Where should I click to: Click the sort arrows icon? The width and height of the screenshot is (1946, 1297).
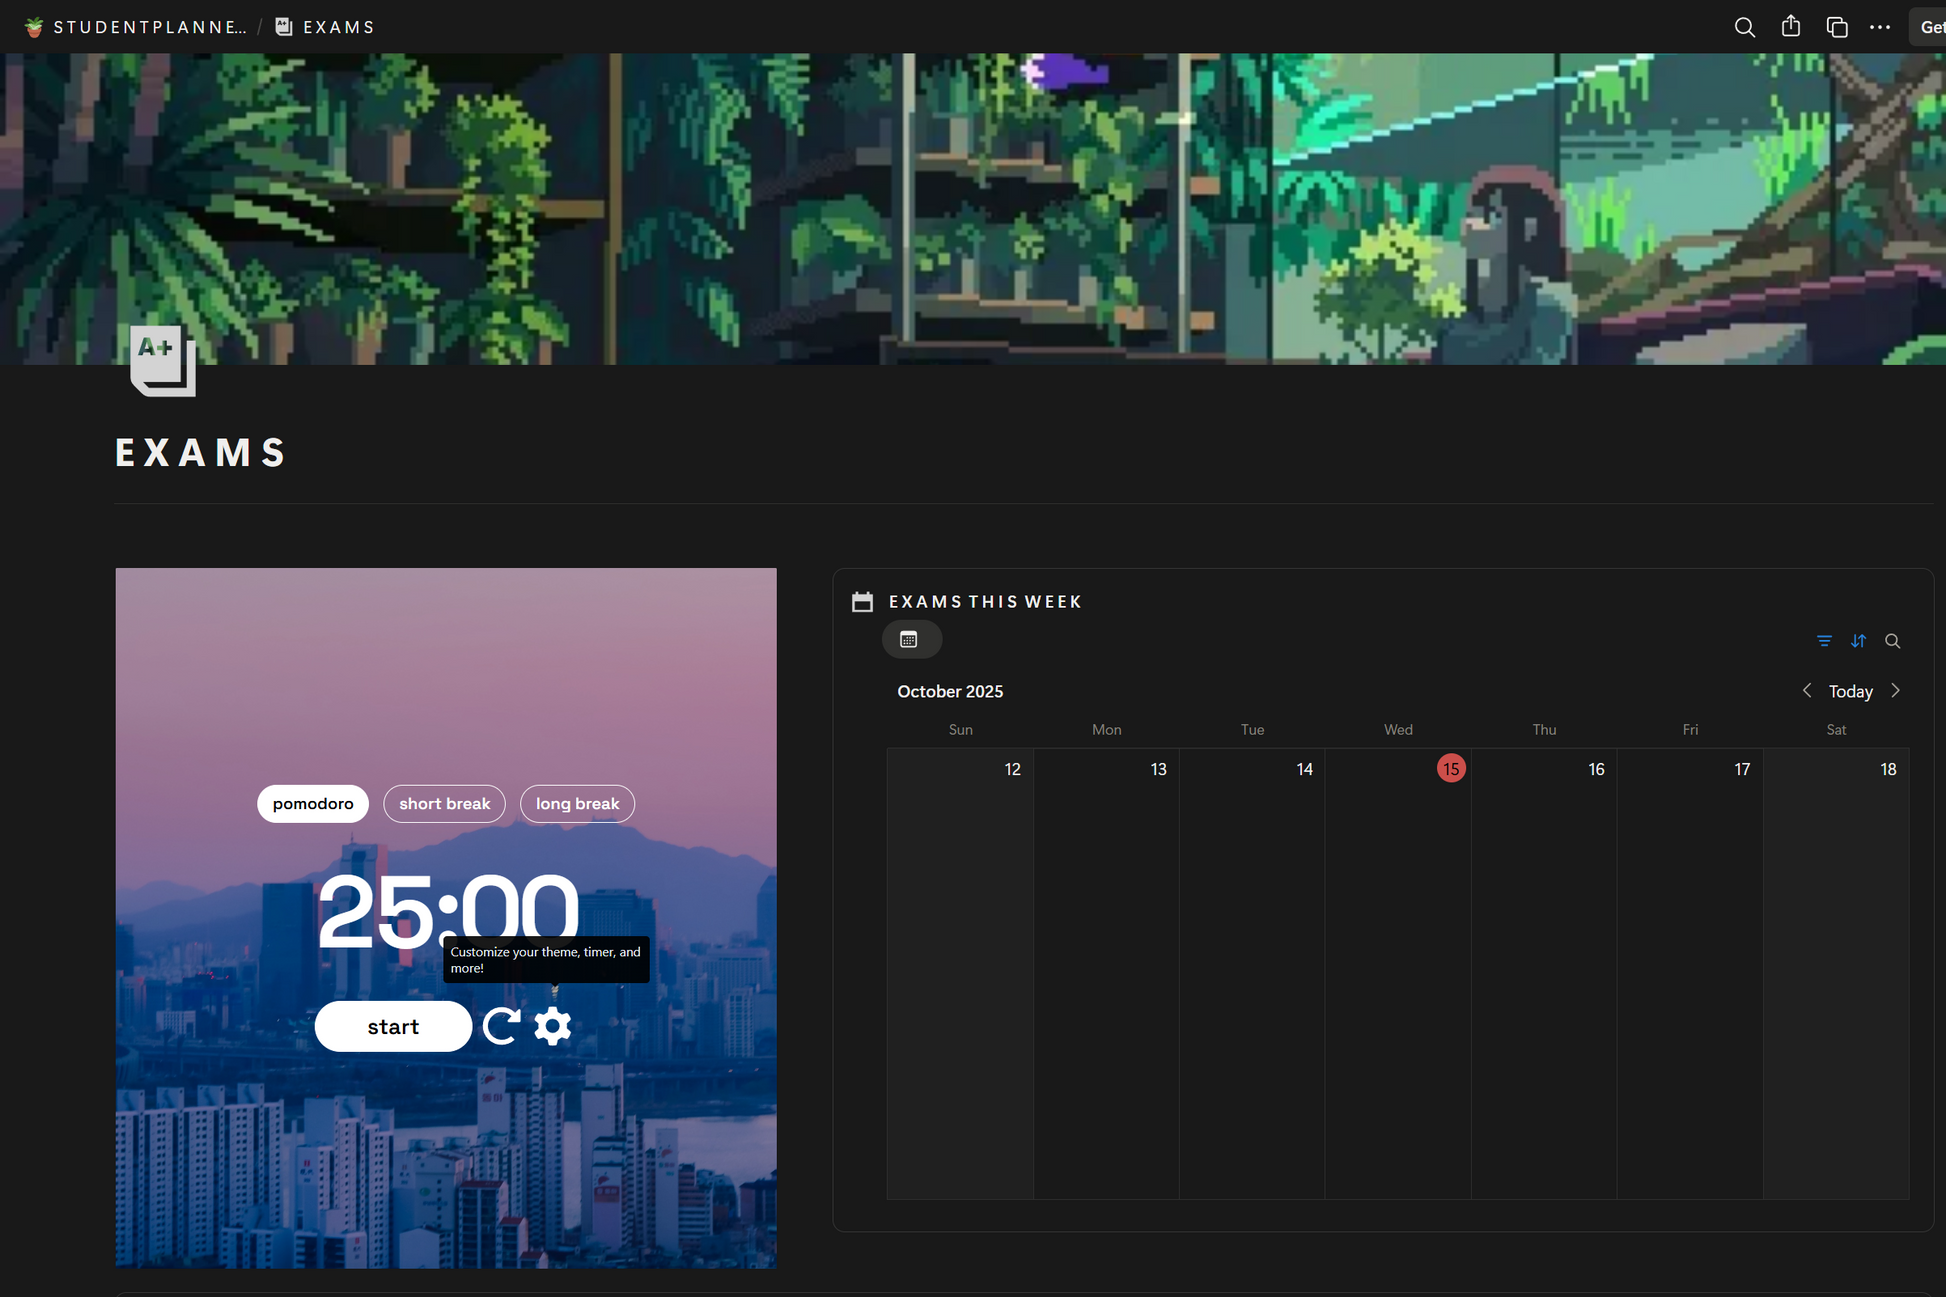[1858, 641]
